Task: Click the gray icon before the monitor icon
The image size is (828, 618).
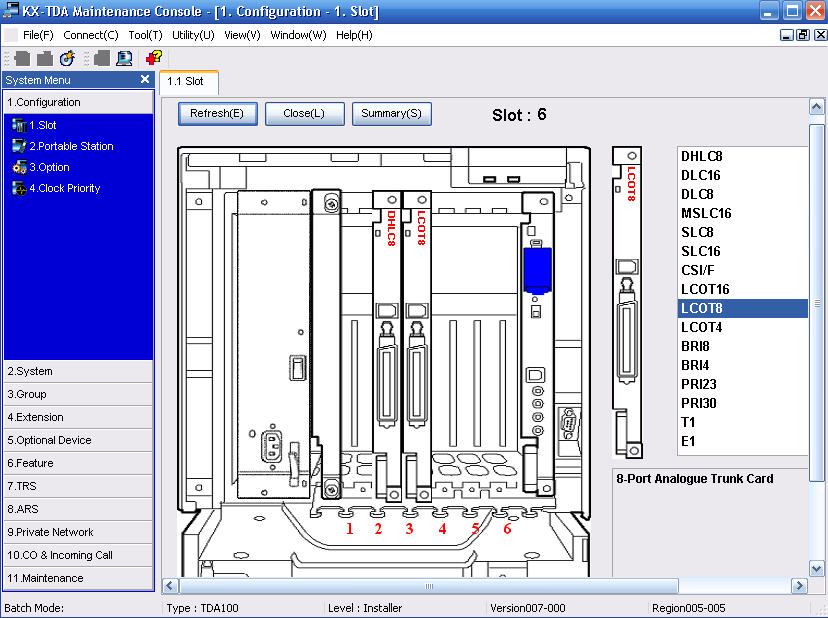Action: [x=102, y=58]
